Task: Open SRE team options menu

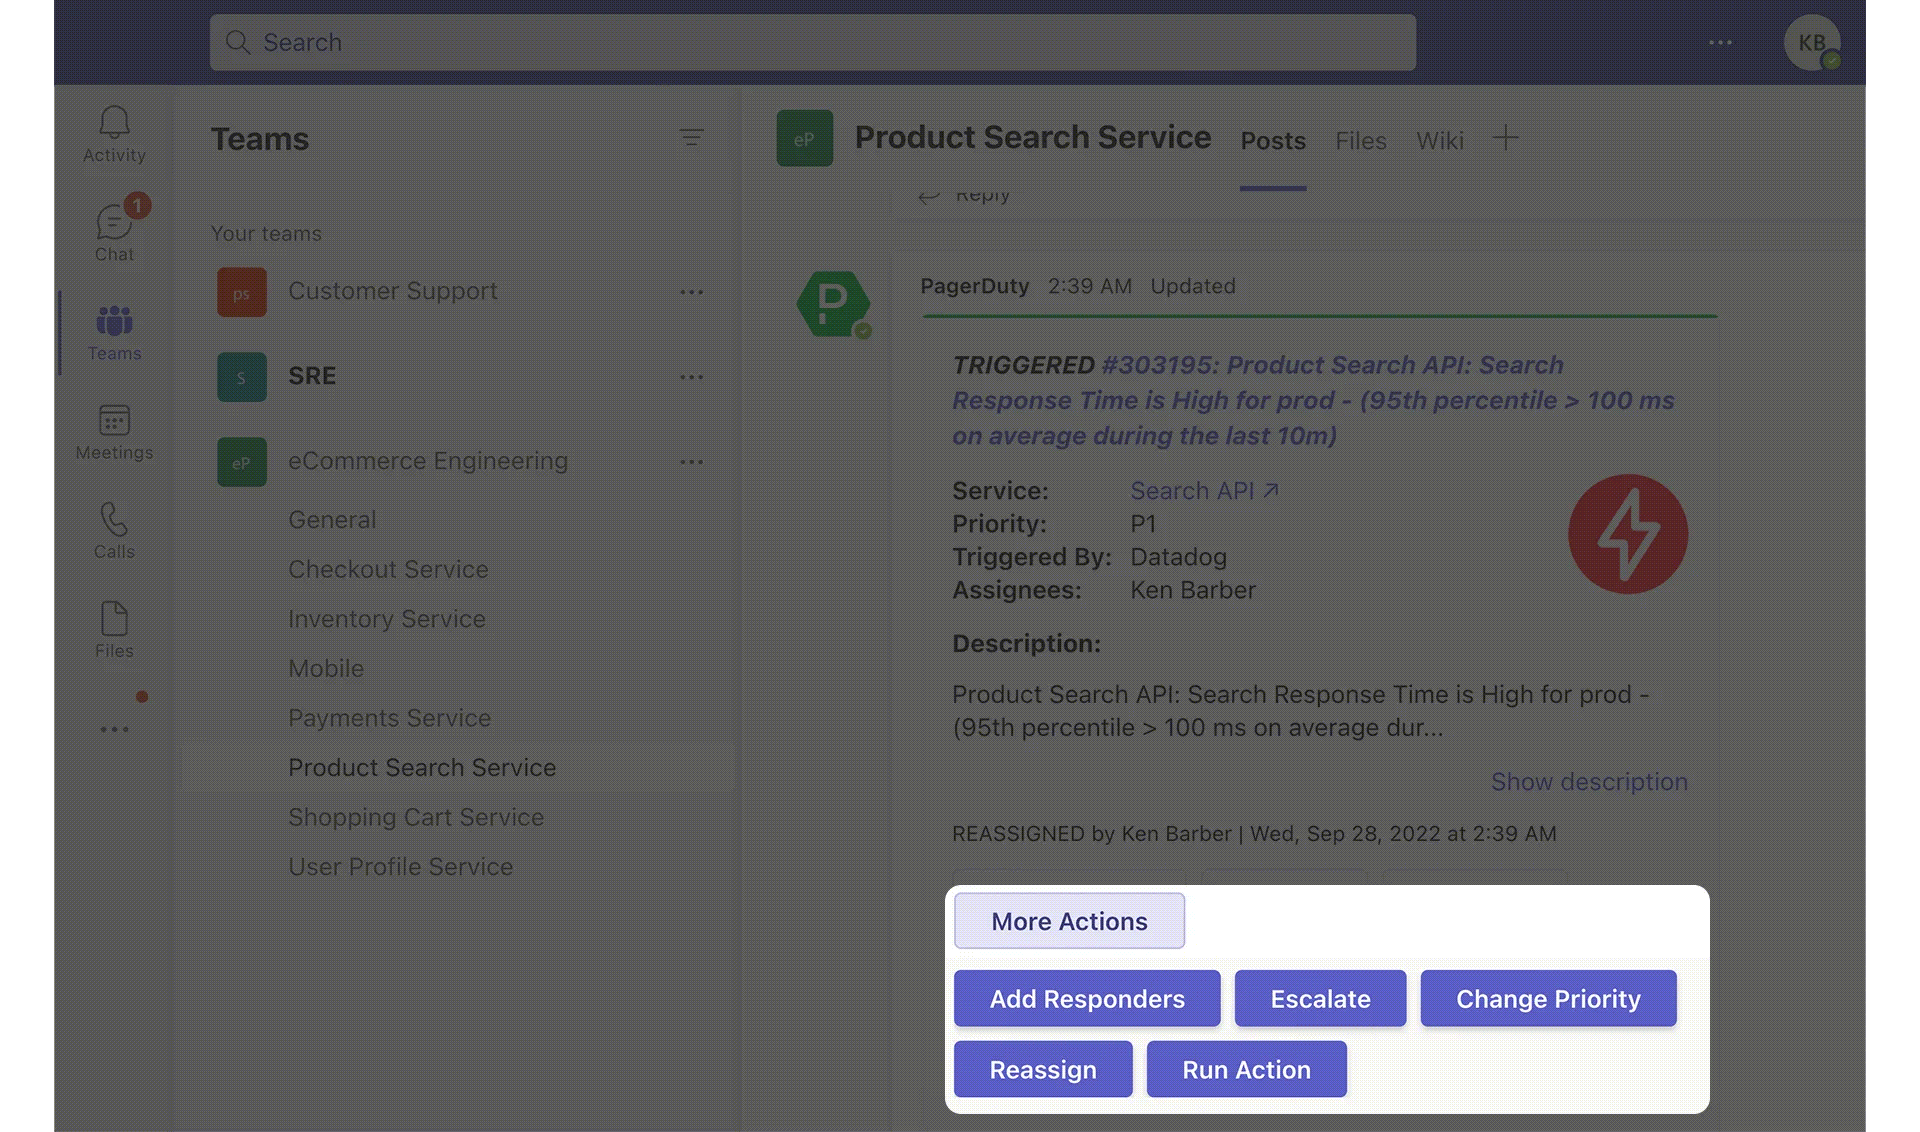Action: tap(692, 376)
